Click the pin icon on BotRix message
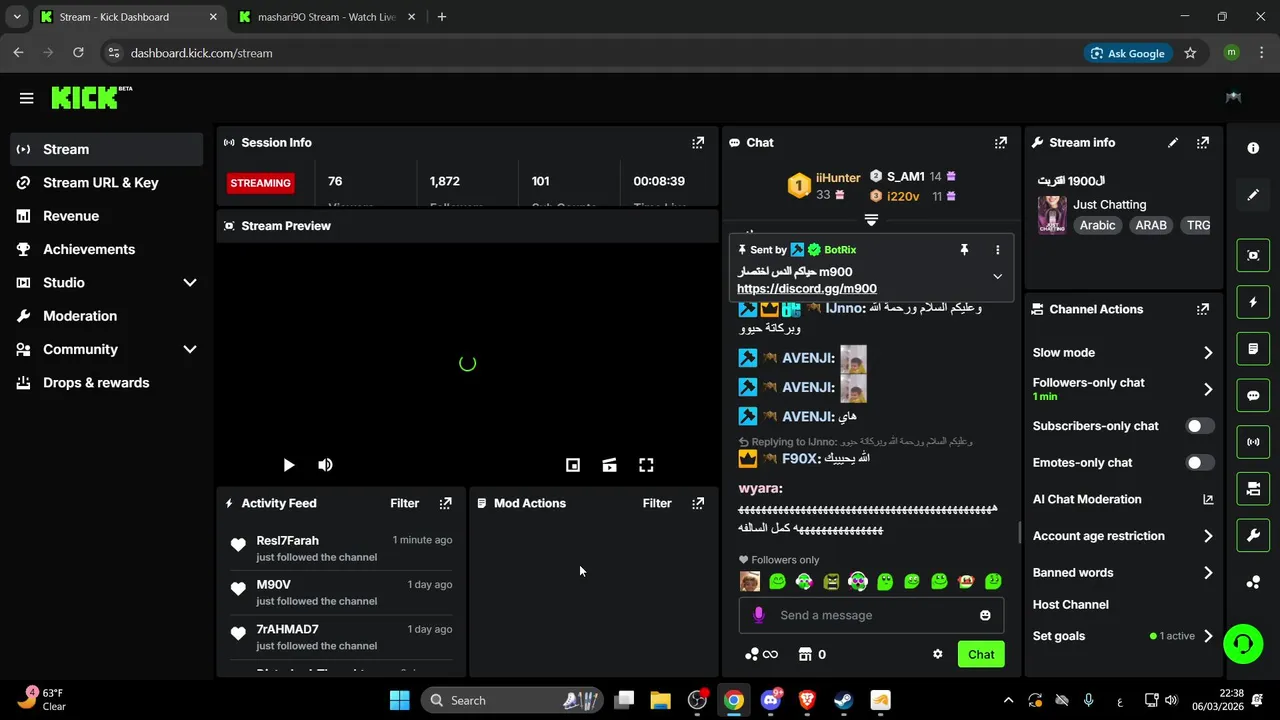Viewport: 1280px width, 720px height. pos(964,250)
